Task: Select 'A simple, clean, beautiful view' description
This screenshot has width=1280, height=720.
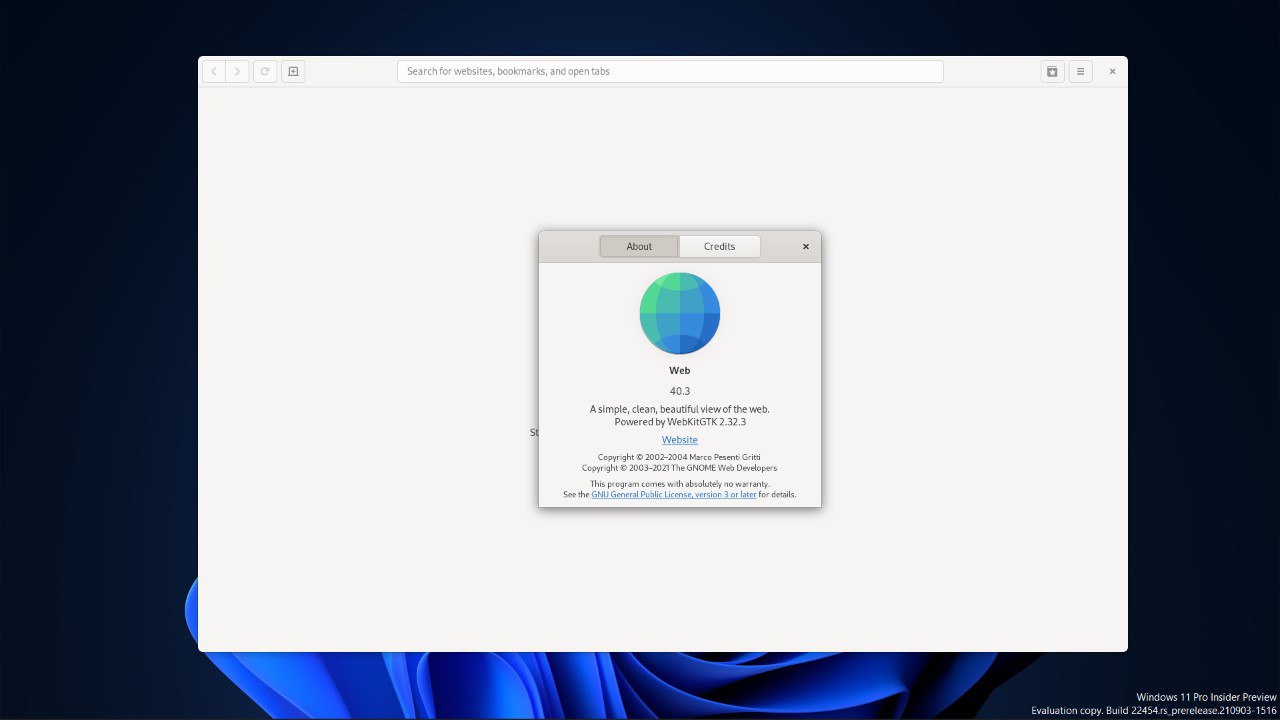Action: click(x=680, y=409)
